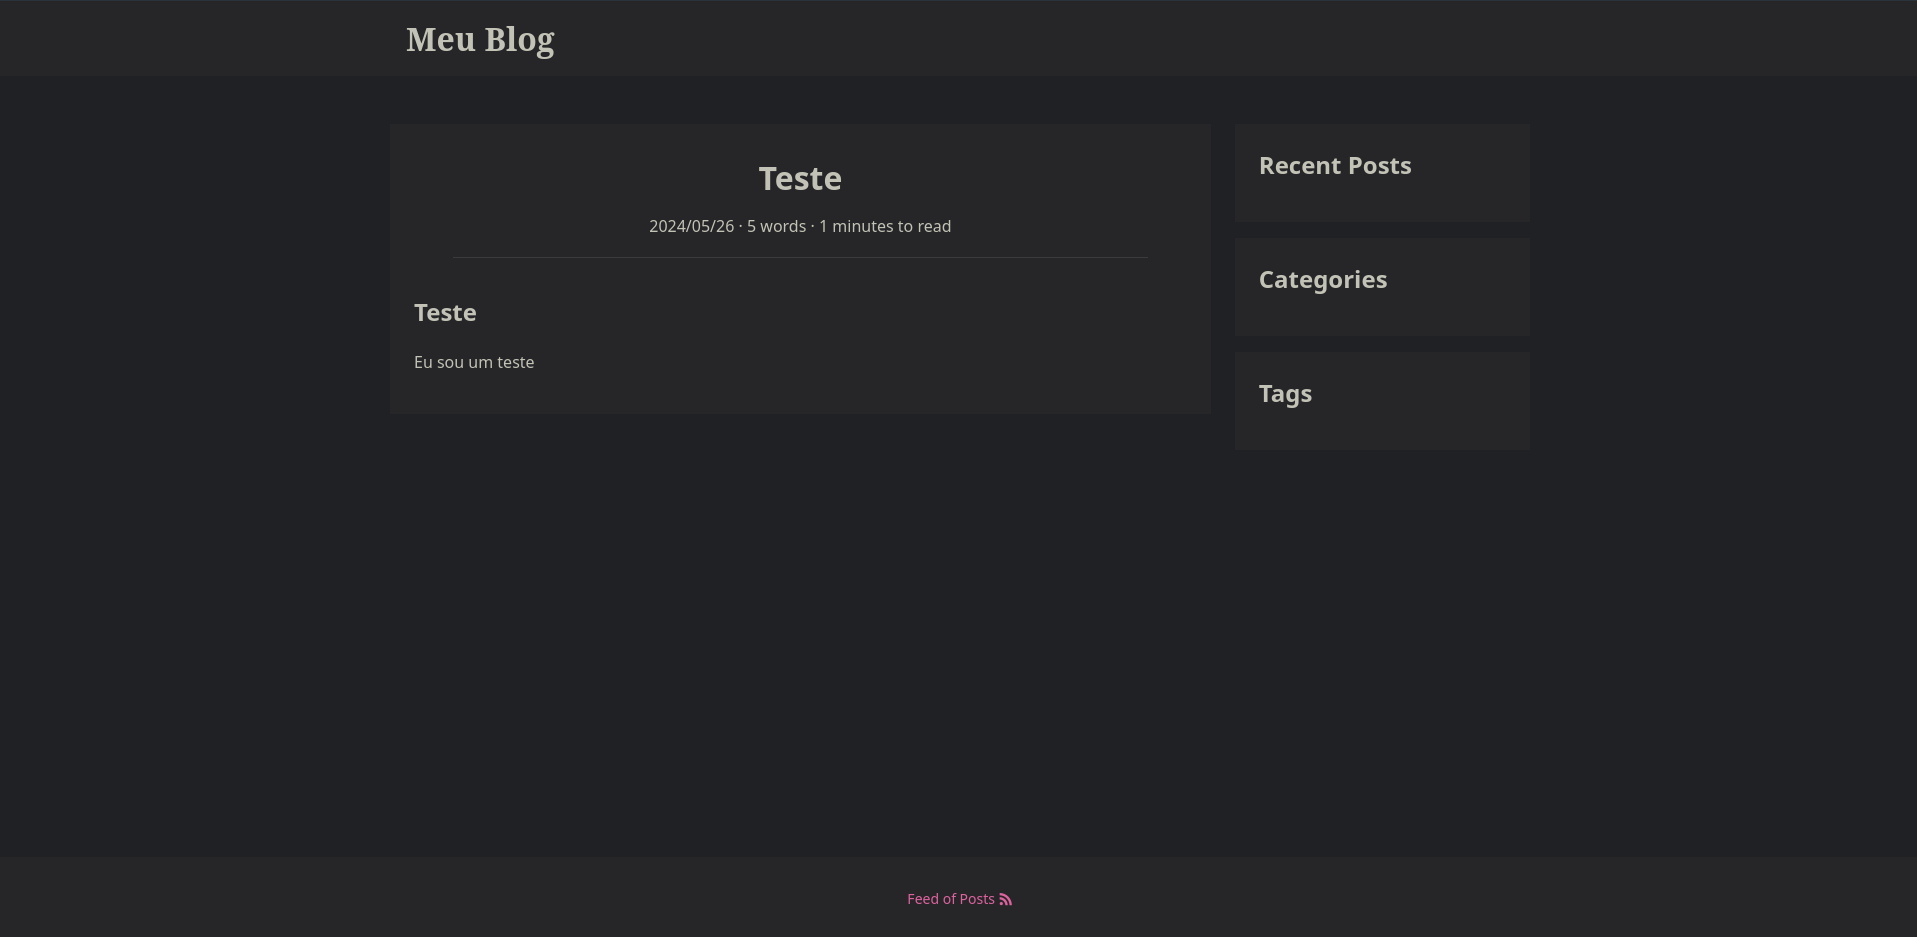
Task: Click the post date 2024/05/26
Action: pyautogui.click(x=691, y=227)
